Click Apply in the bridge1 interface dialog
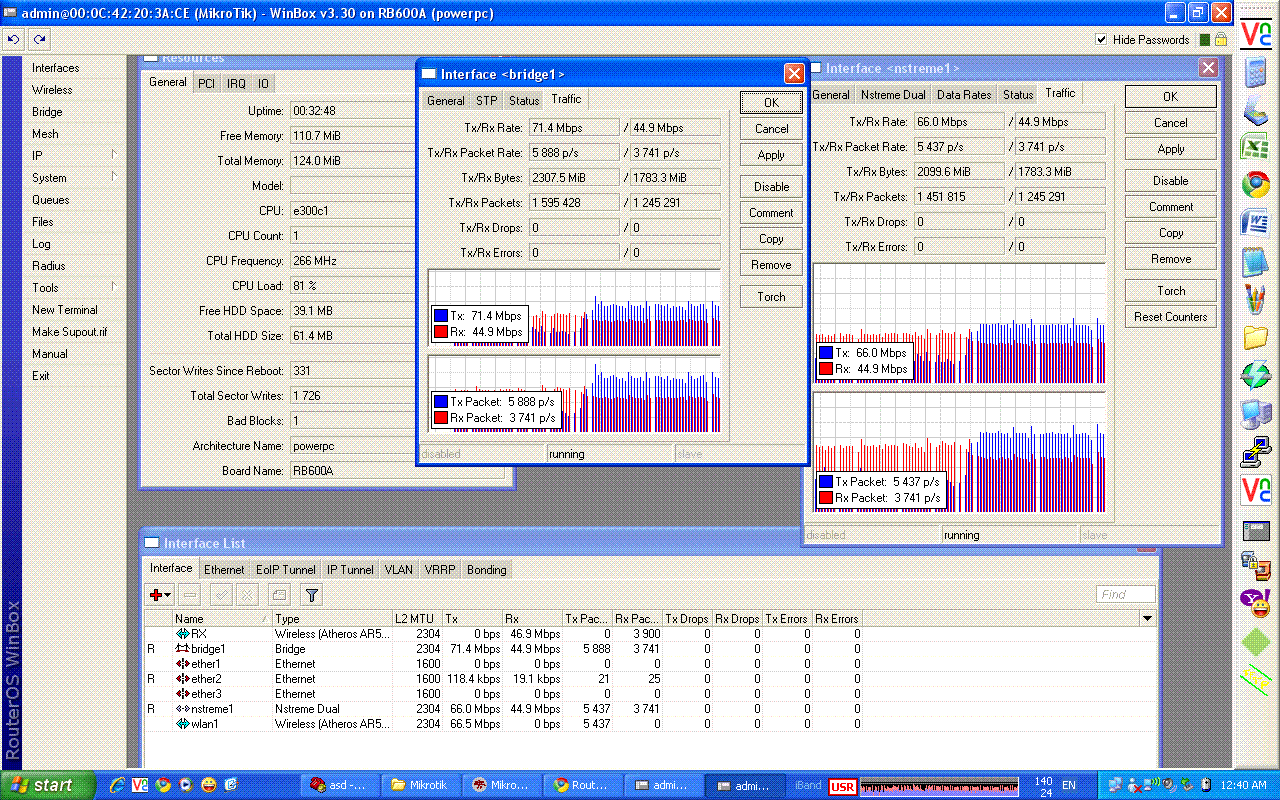The height and width of the screenshot is (800, 1280). tap(771, 155)
